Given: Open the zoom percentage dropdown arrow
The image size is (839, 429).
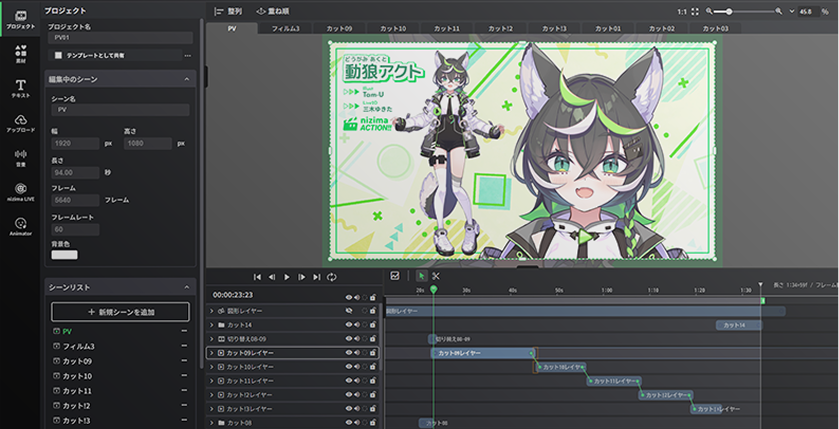Looking at the screenshot, I should 792,11.
